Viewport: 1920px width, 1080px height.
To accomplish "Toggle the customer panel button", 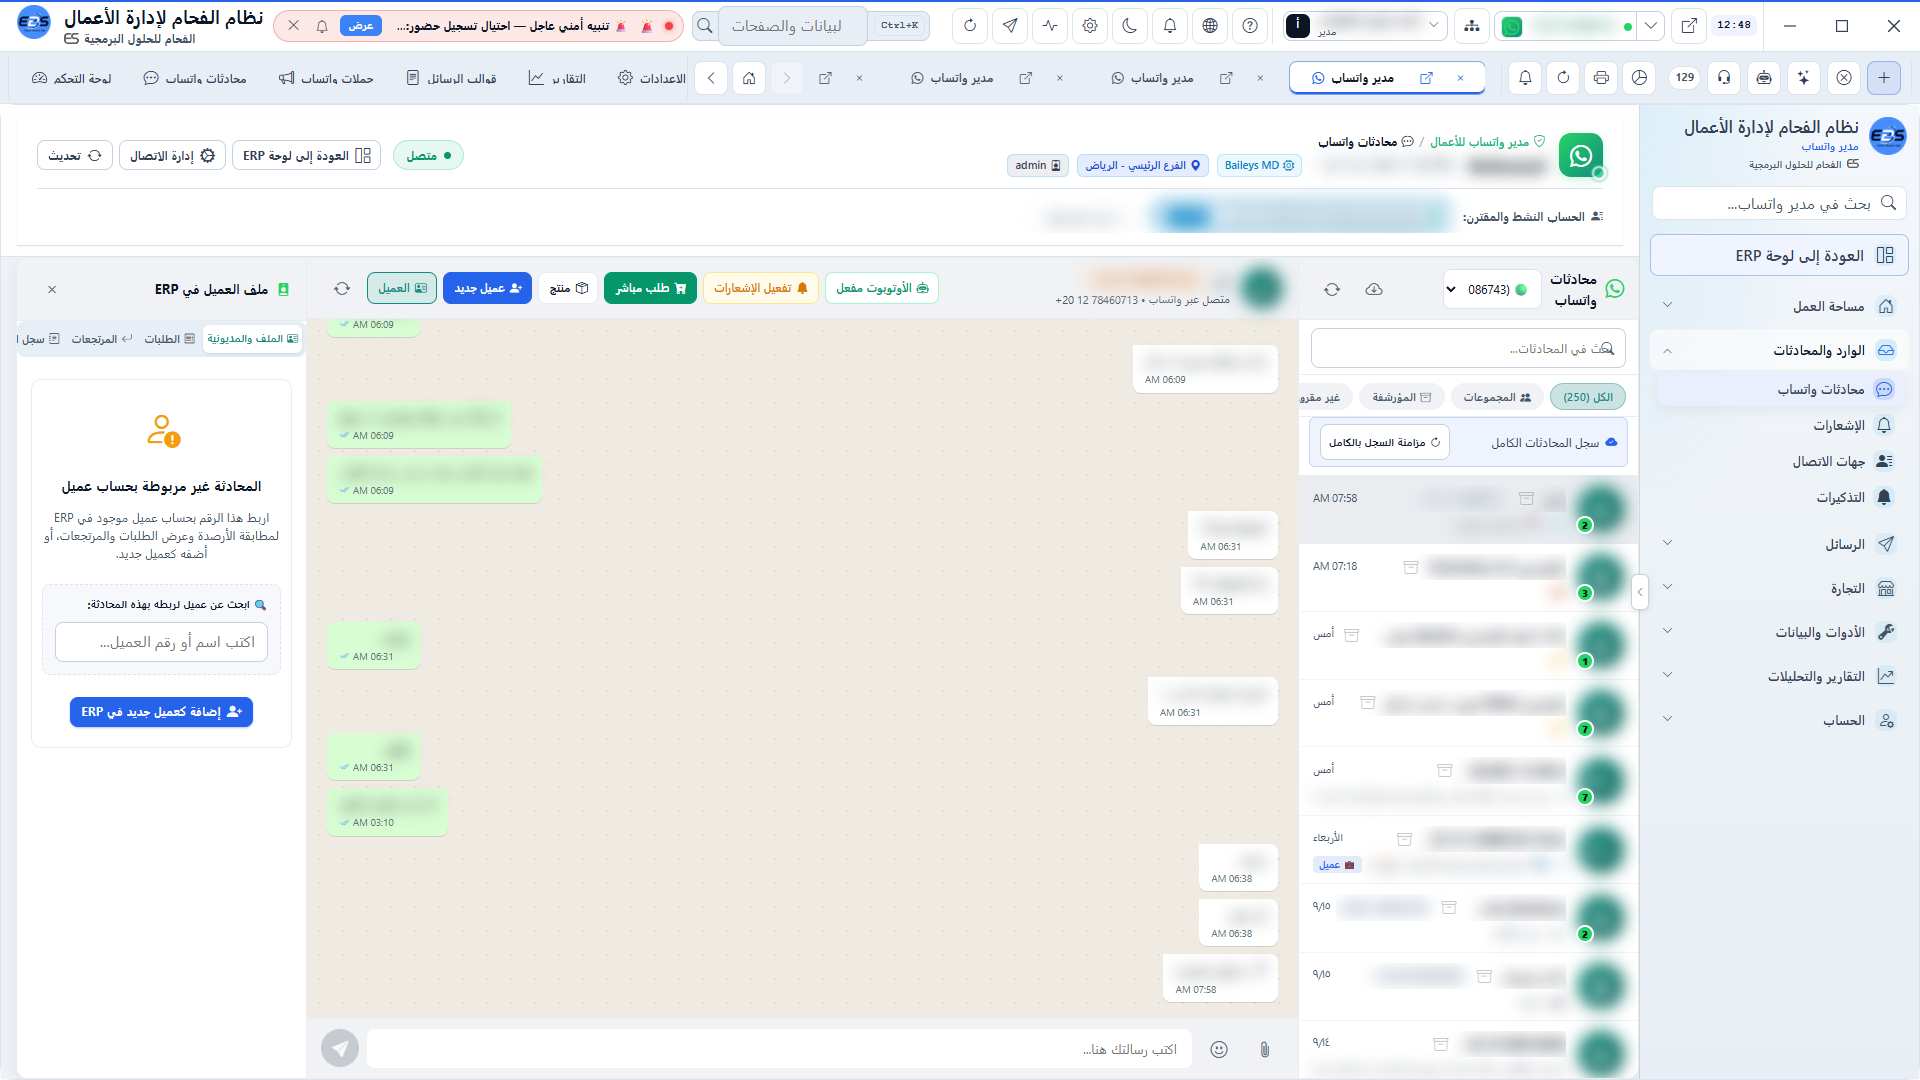I will 402,288.
